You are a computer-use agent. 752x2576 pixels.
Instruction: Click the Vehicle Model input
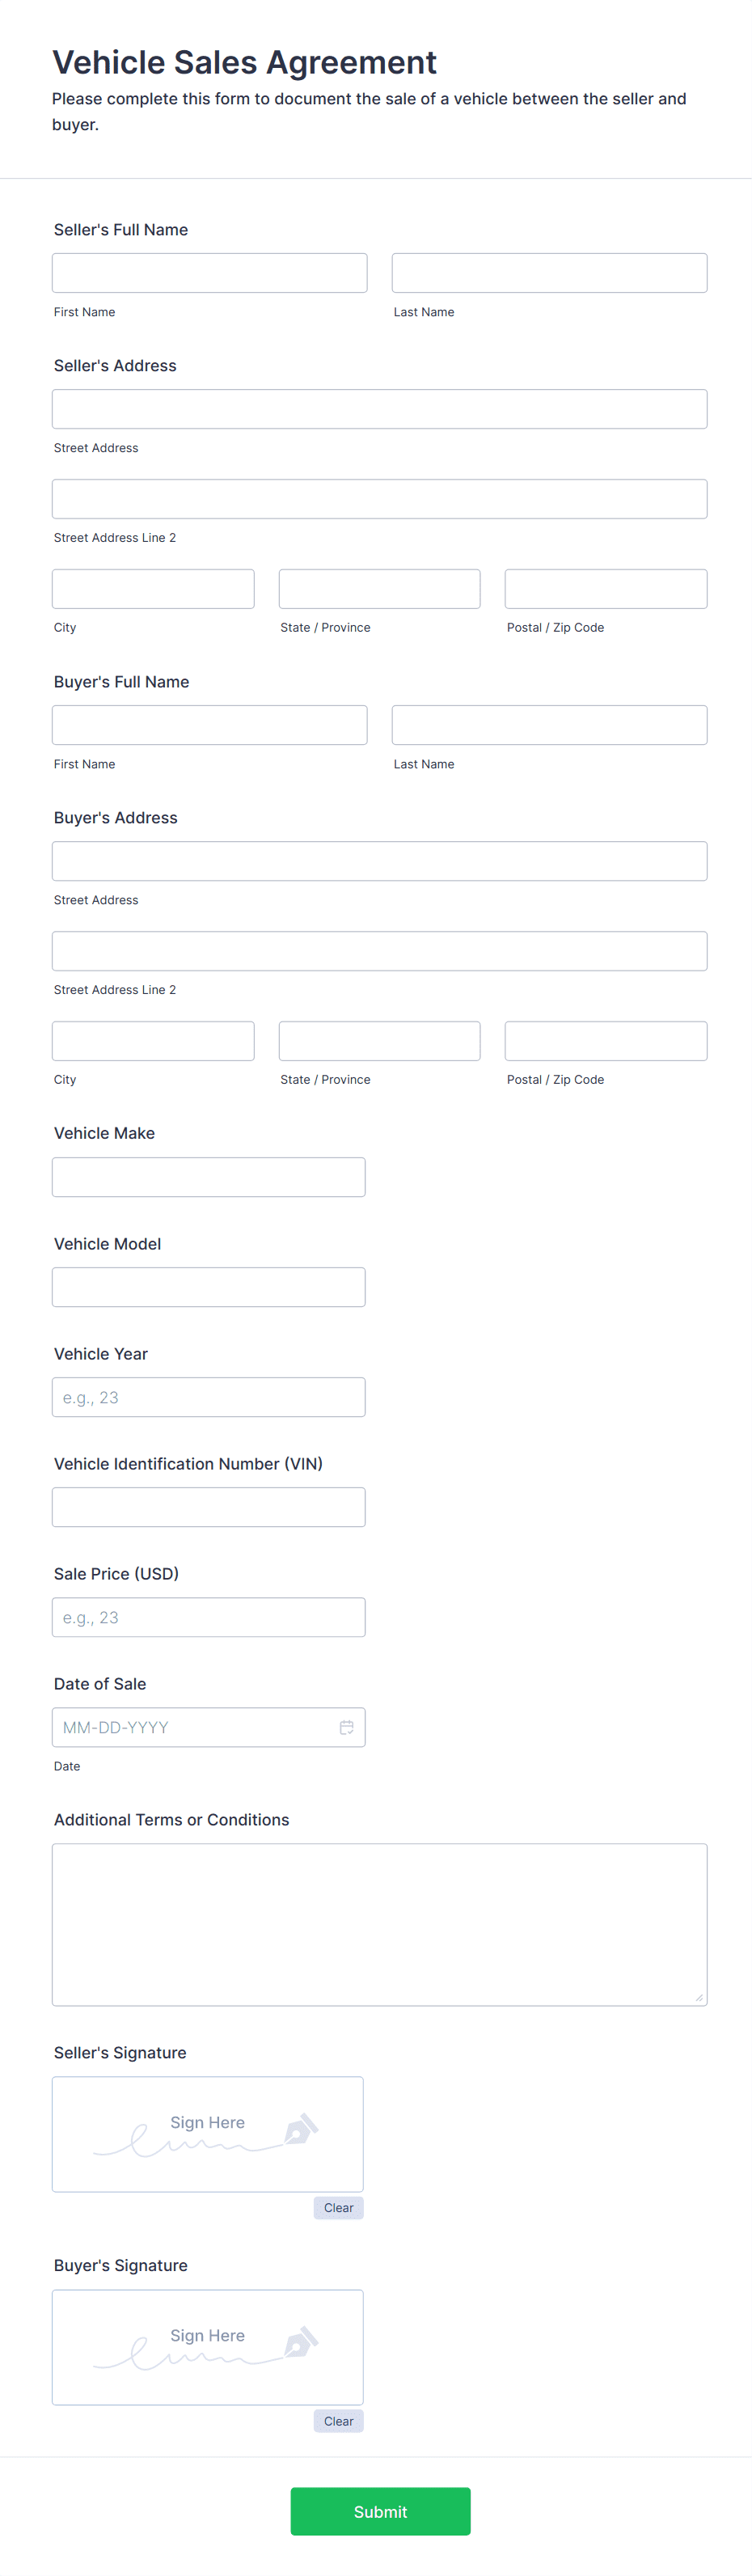pos(208,1287)
